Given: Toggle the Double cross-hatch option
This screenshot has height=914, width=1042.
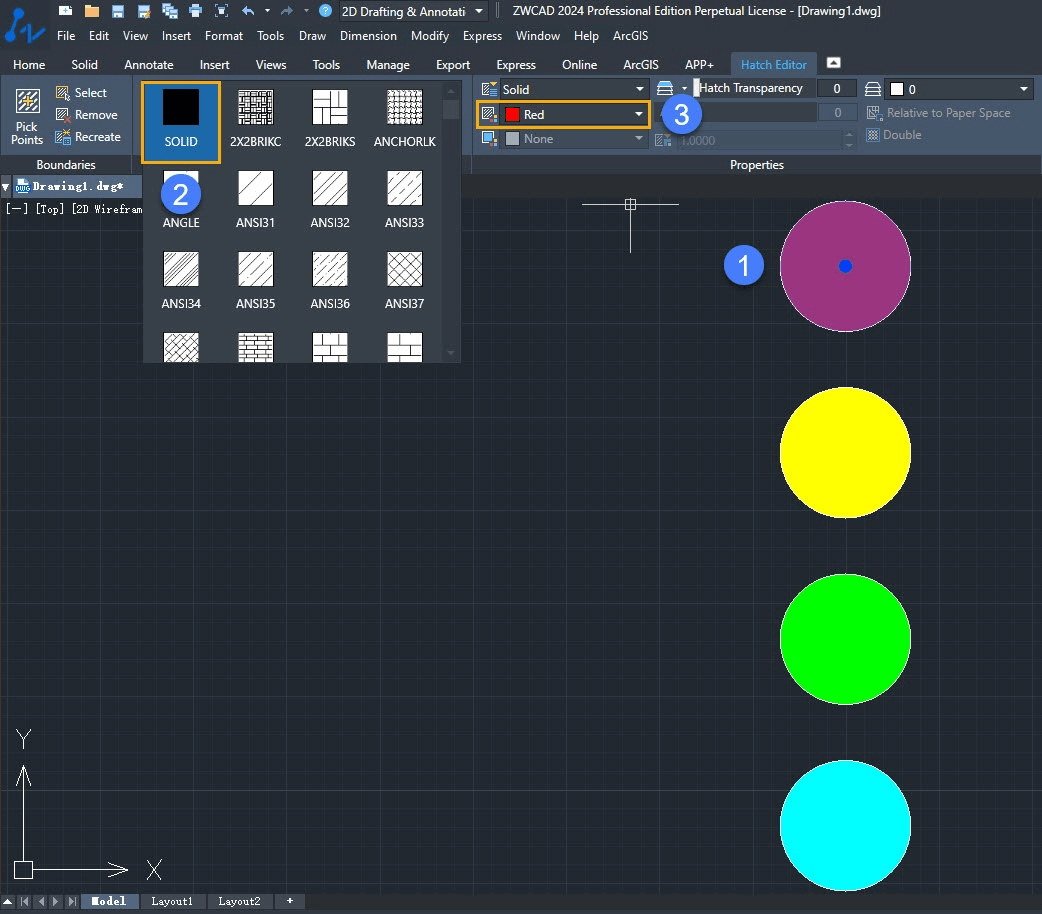Looking at the screenshot, I should pyautogui.click(x=894, y=135).
